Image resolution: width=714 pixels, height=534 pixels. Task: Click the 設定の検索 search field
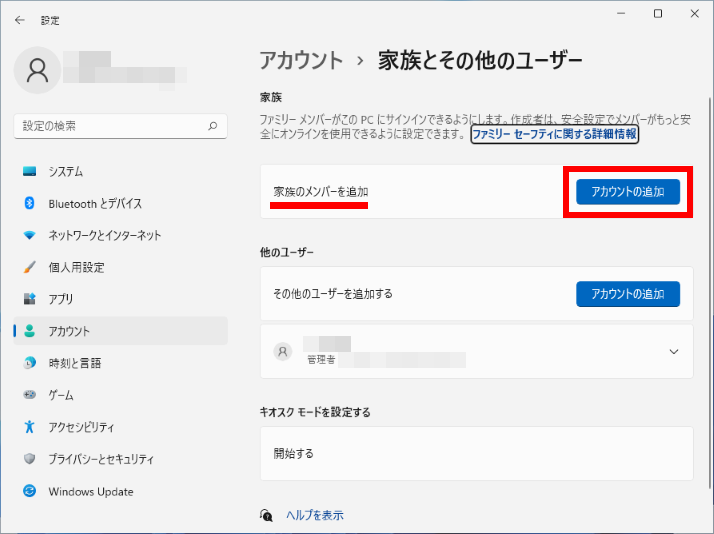click(x=121, y=126)
